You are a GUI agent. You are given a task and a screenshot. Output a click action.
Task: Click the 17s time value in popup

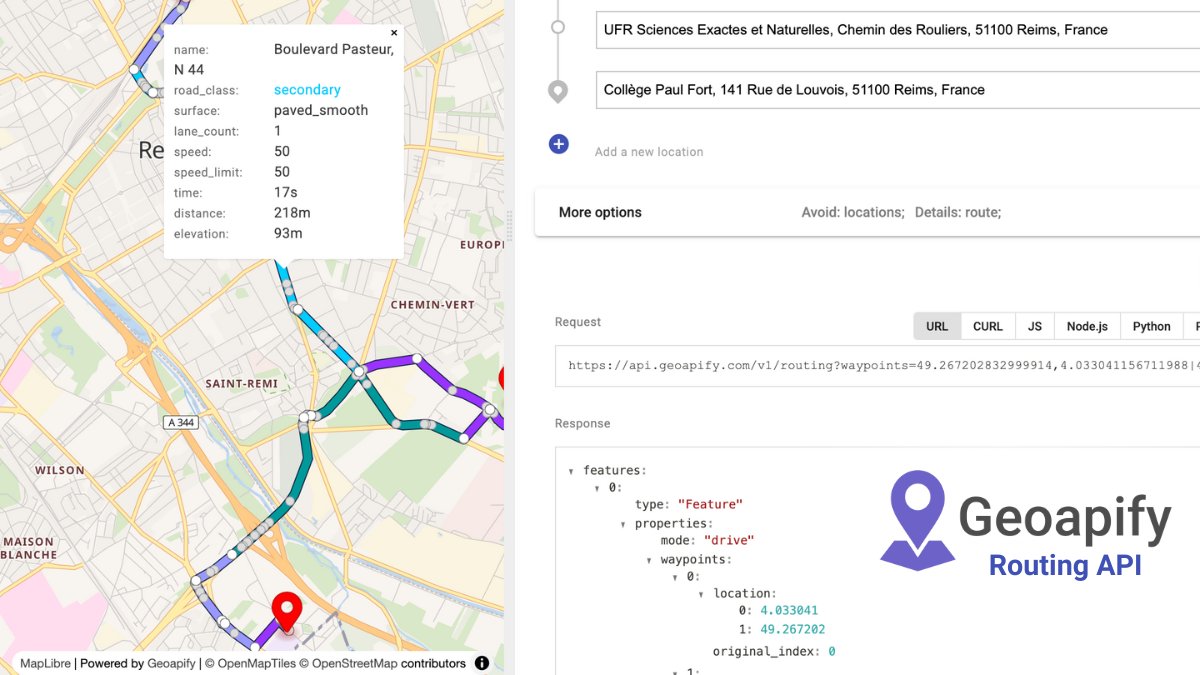point(286,192)
